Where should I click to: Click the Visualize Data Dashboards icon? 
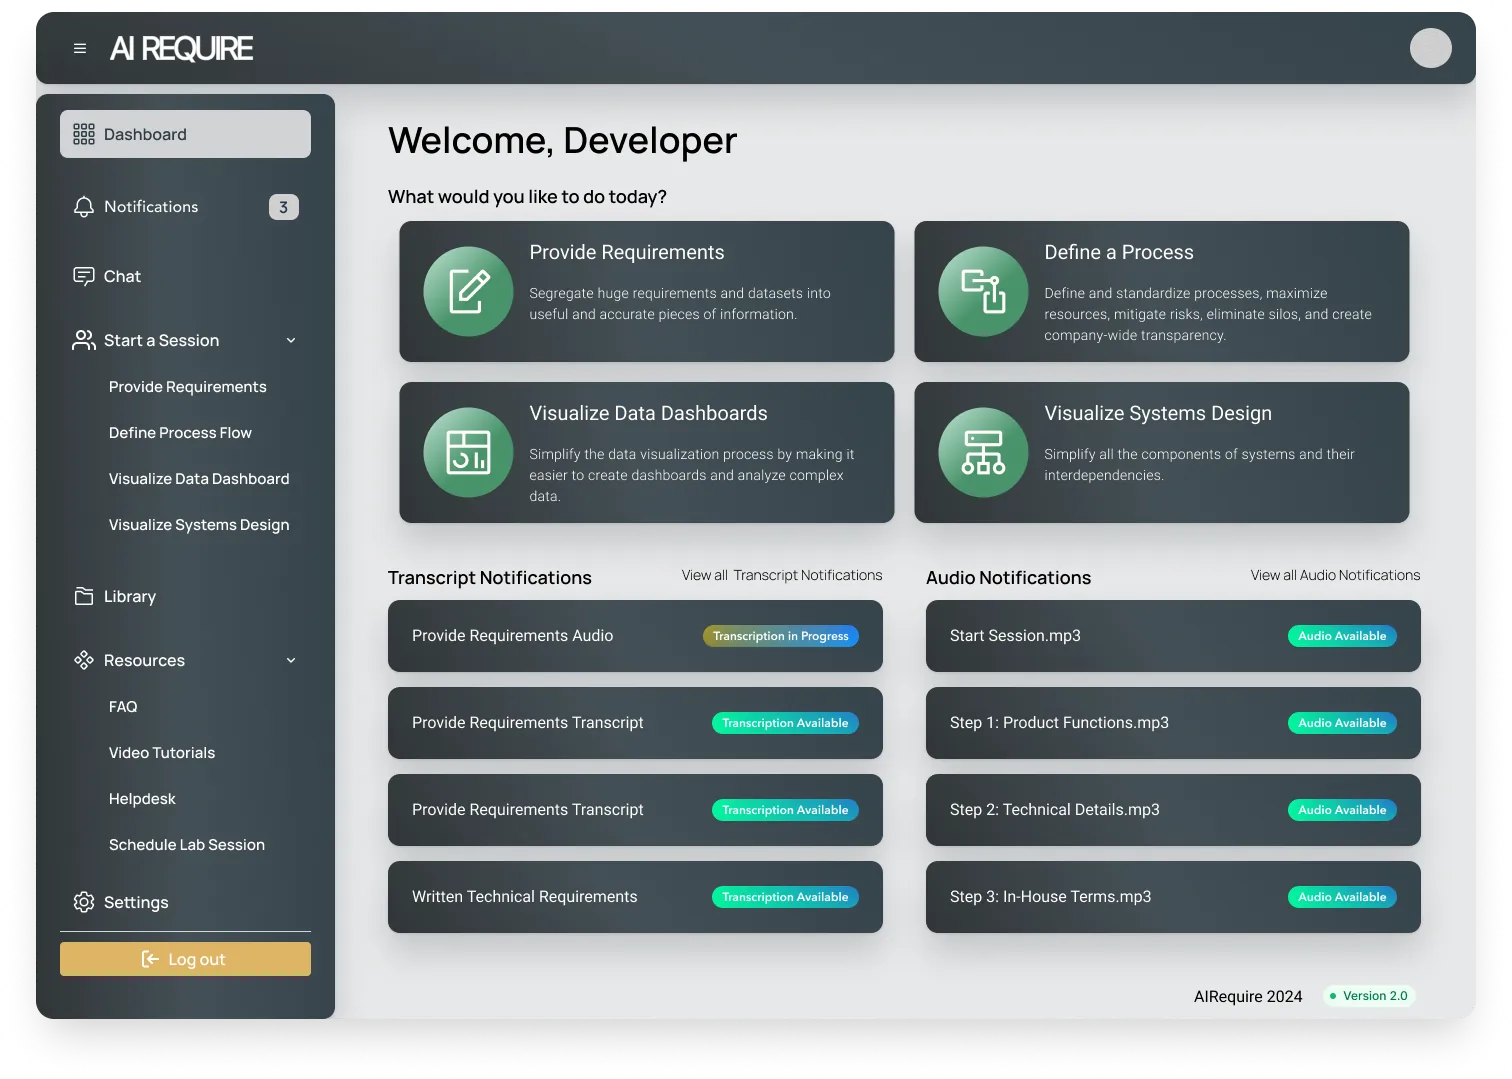point(468,452)
